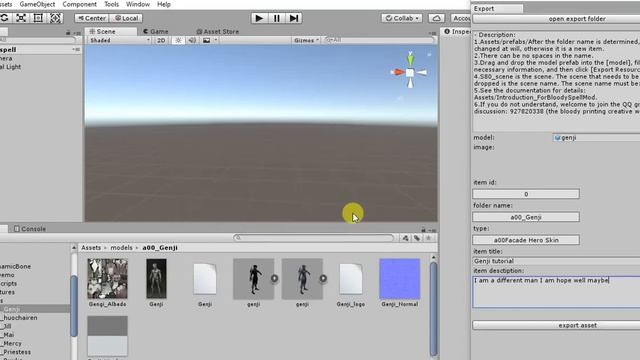Open cloud services panel
Screen dimensions: 640x360
[436, 18]
